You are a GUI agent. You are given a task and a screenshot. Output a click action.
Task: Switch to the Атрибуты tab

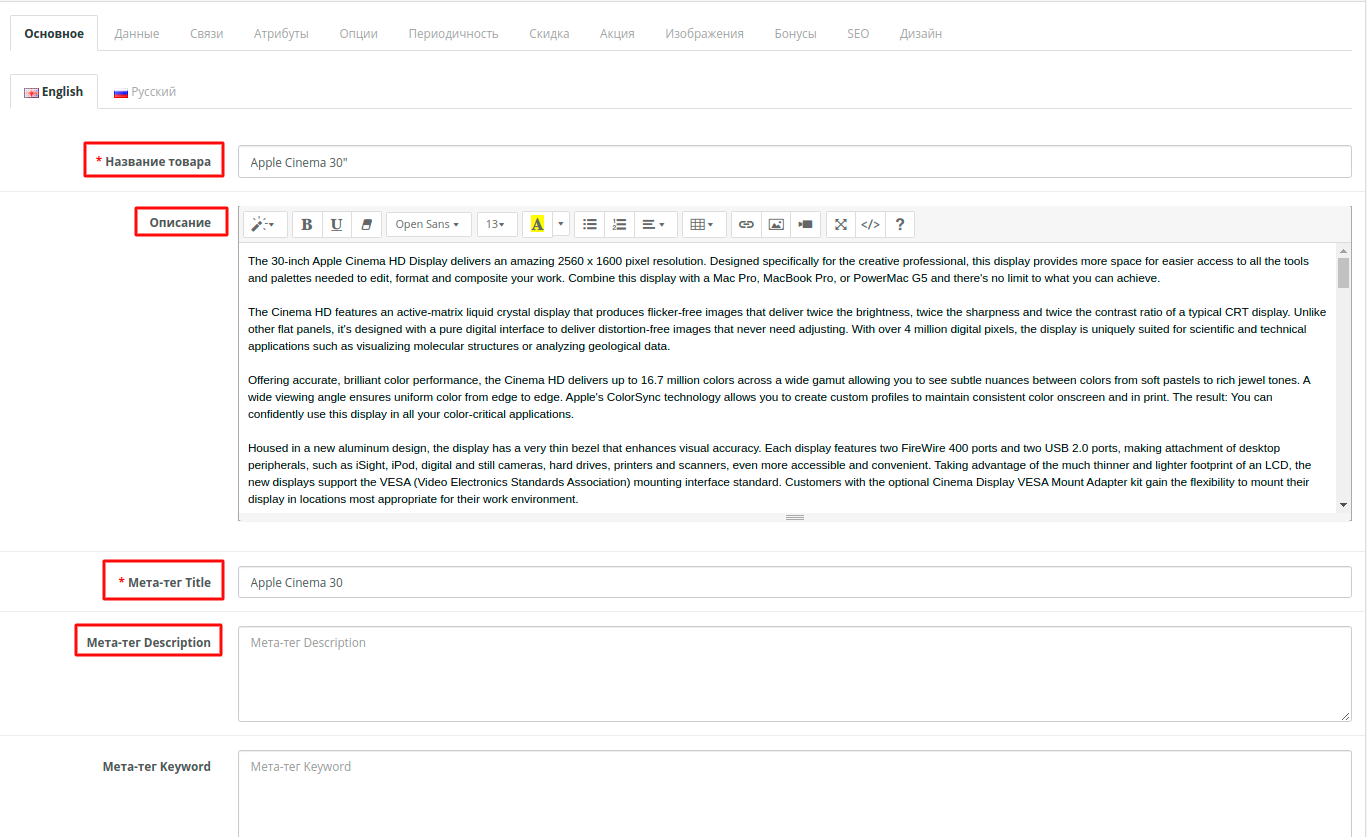tap(281, 33)
